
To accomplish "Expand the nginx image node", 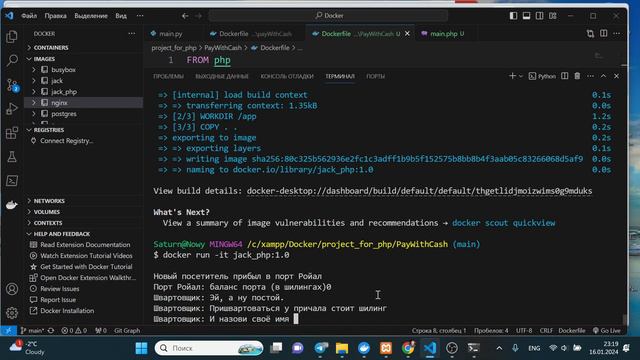I will click(x=34, y=103).
